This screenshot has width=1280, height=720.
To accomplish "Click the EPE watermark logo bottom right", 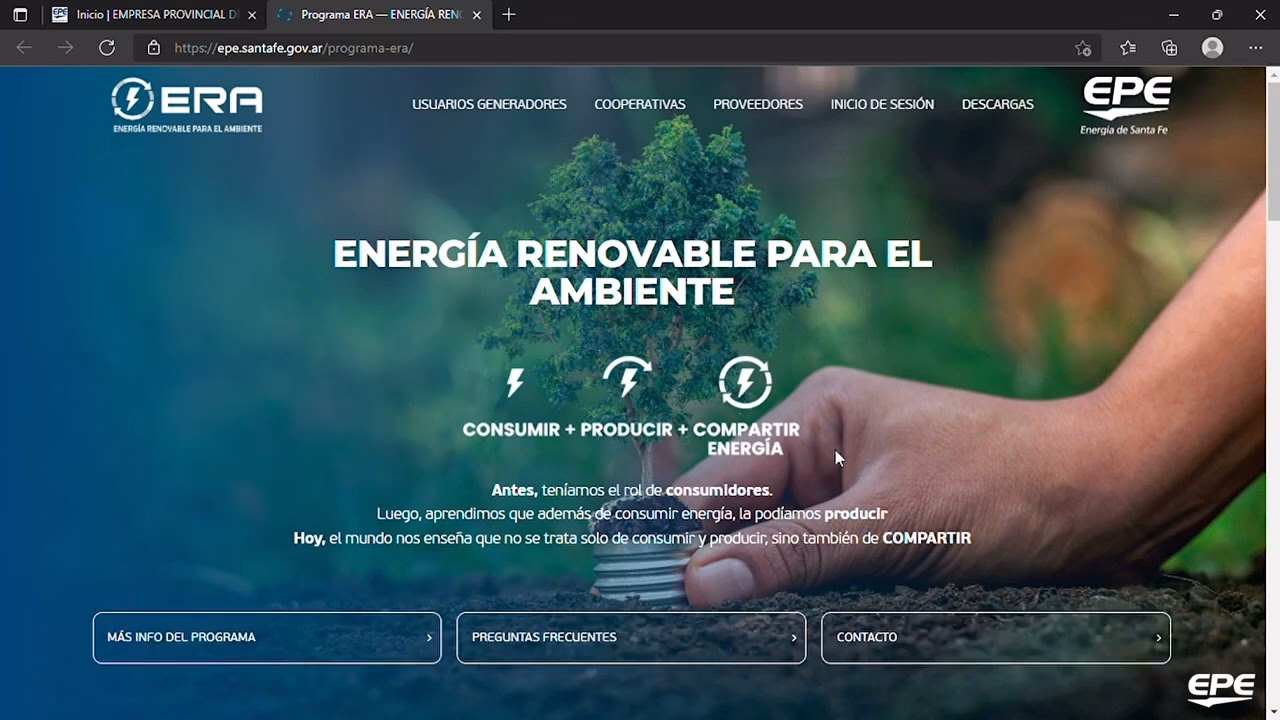I will (1221, 688).
